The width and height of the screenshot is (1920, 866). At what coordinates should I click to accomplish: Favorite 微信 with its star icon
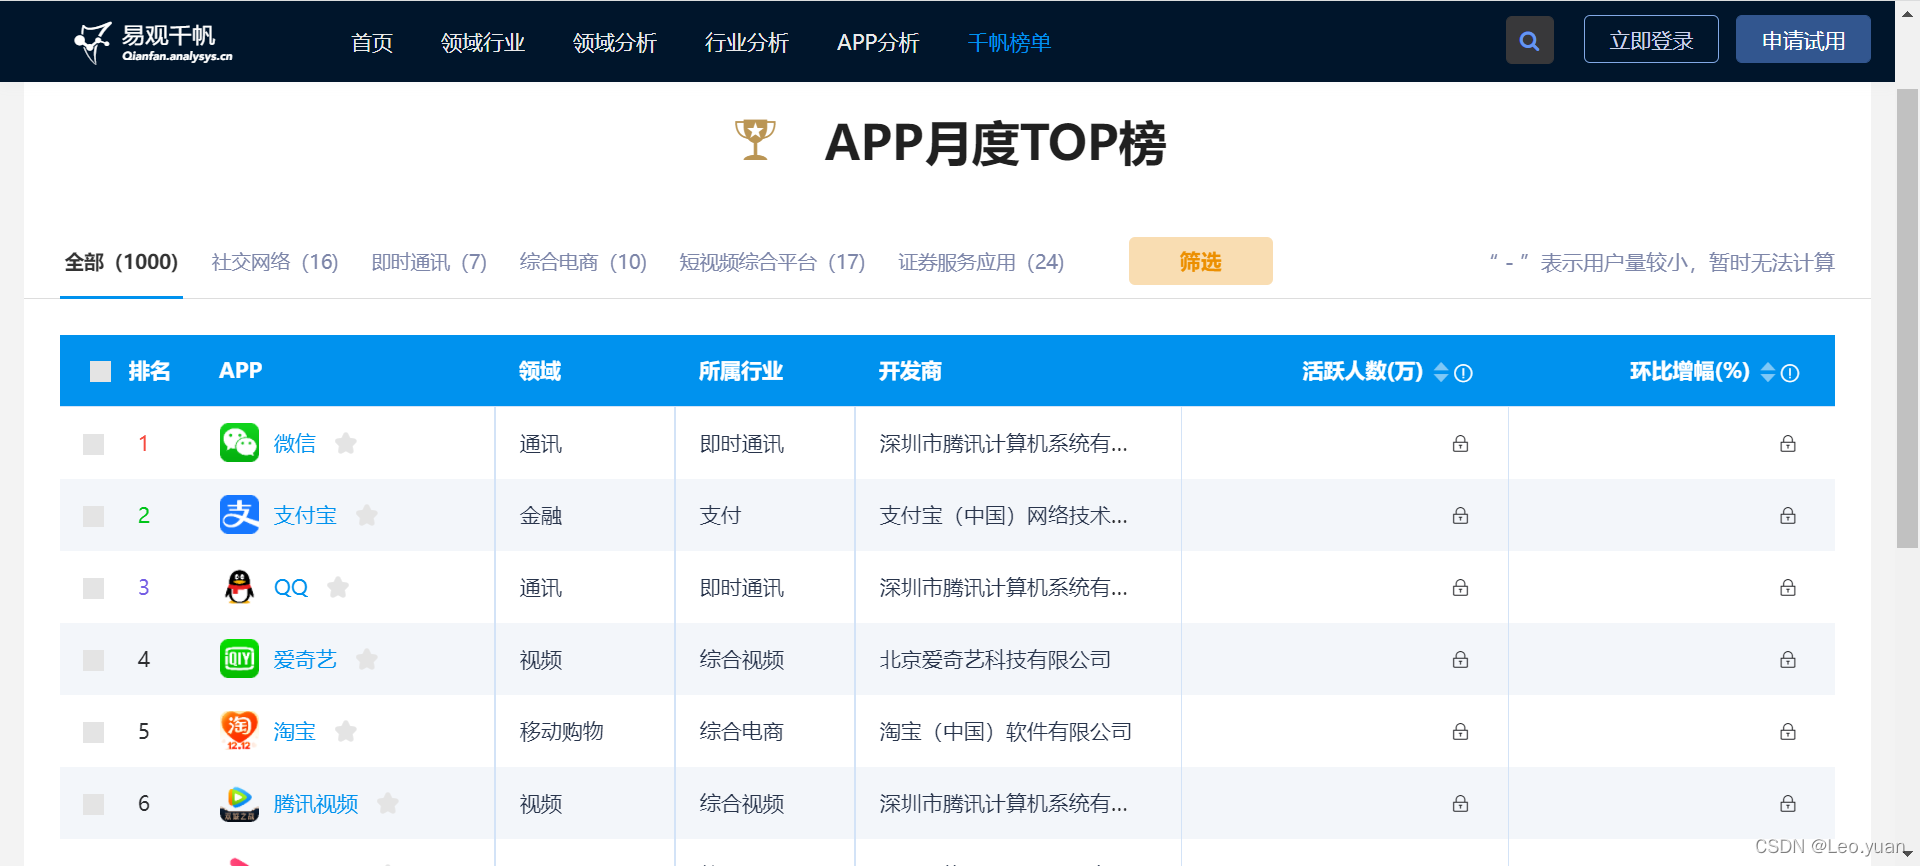click(x=346, y=443)
